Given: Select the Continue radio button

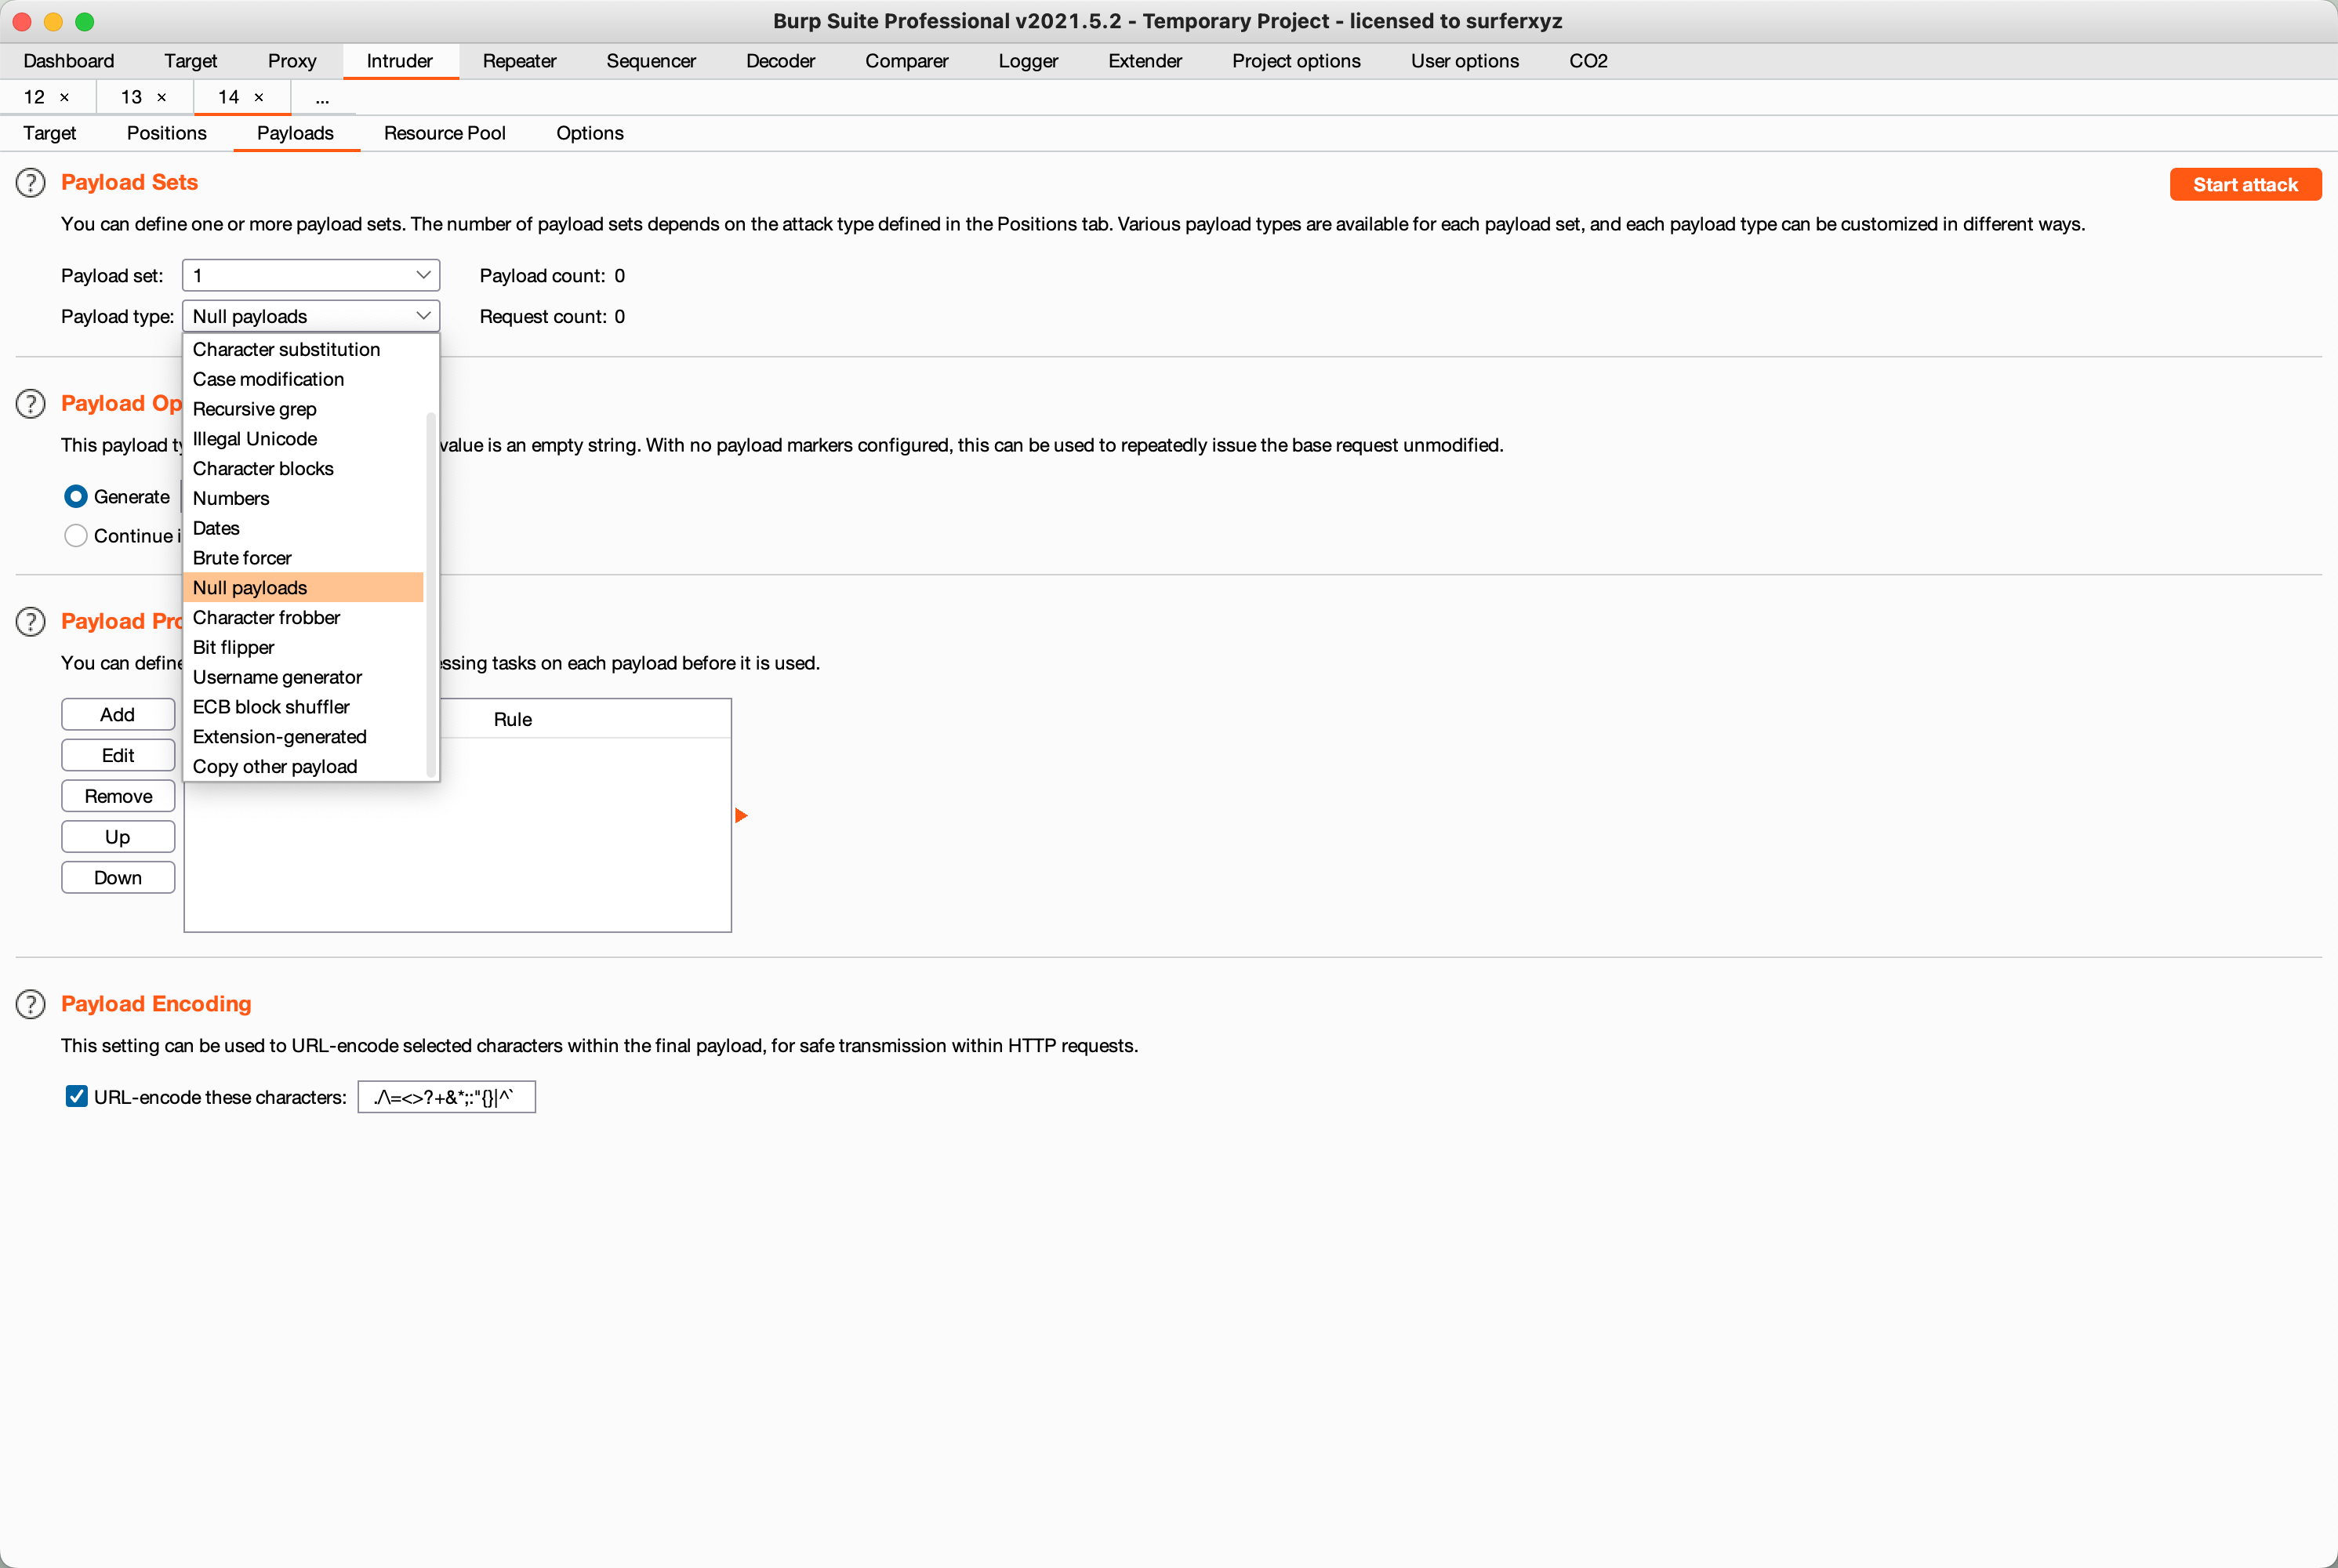Looking at the screenshot, I should point(76,536).
